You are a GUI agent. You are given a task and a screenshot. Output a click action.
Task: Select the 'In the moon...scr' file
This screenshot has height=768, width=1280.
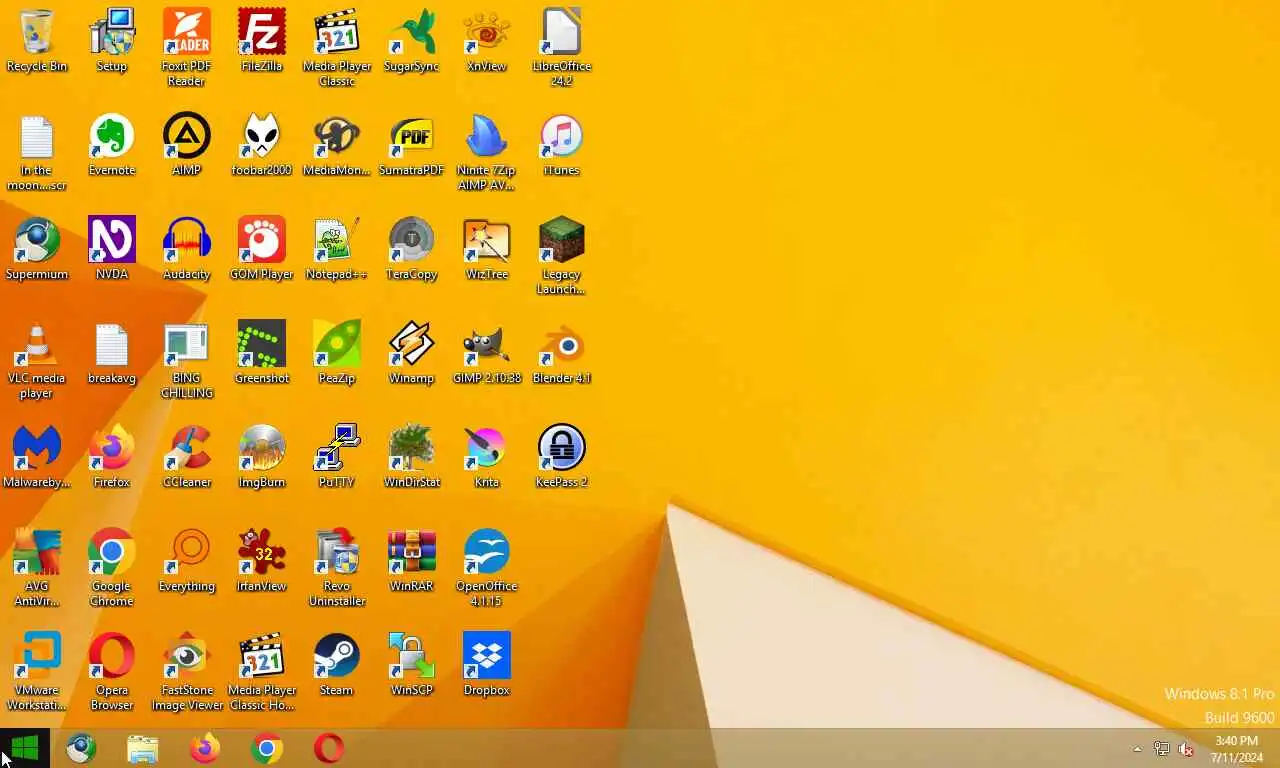[x=37, y=136]
